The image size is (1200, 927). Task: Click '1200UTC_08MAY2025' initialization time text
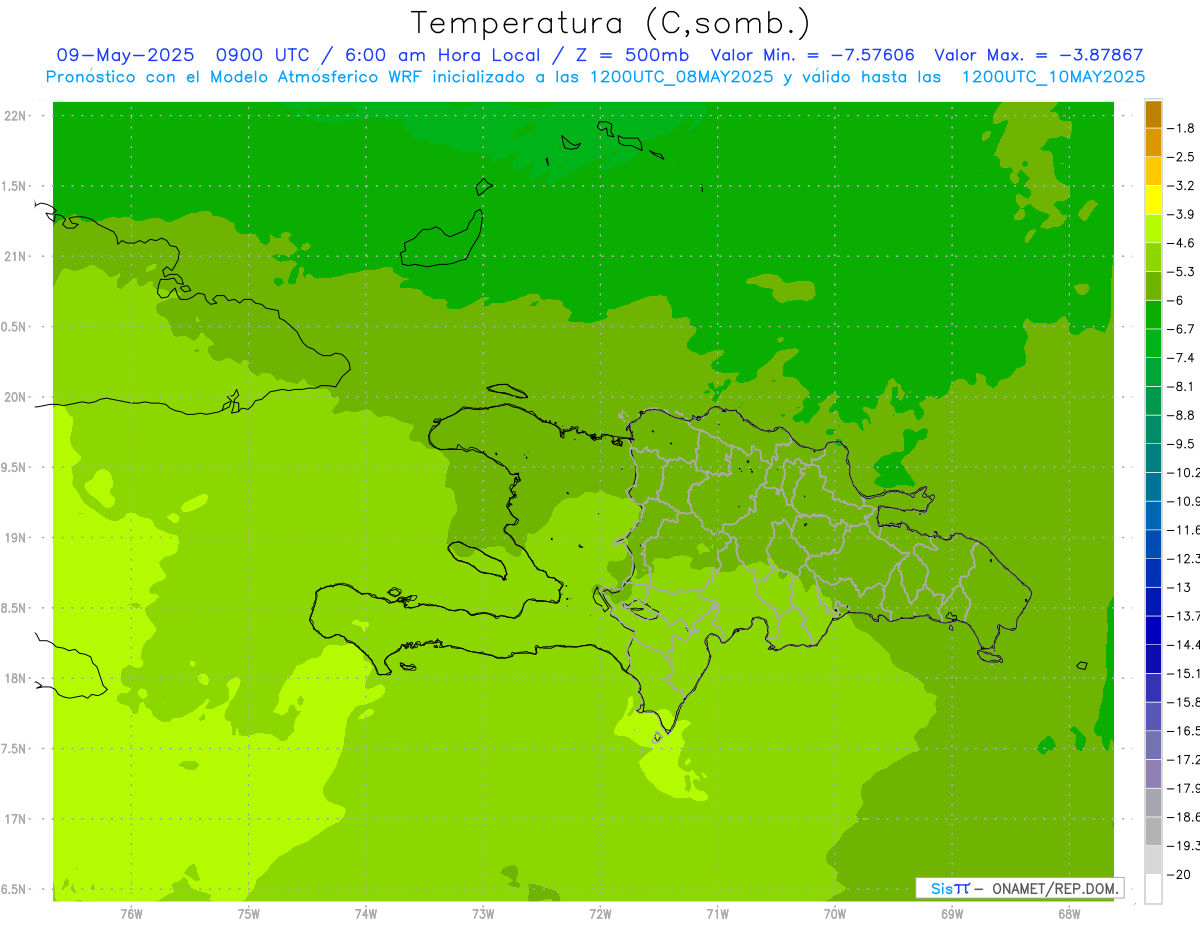(x=682, y=77)
